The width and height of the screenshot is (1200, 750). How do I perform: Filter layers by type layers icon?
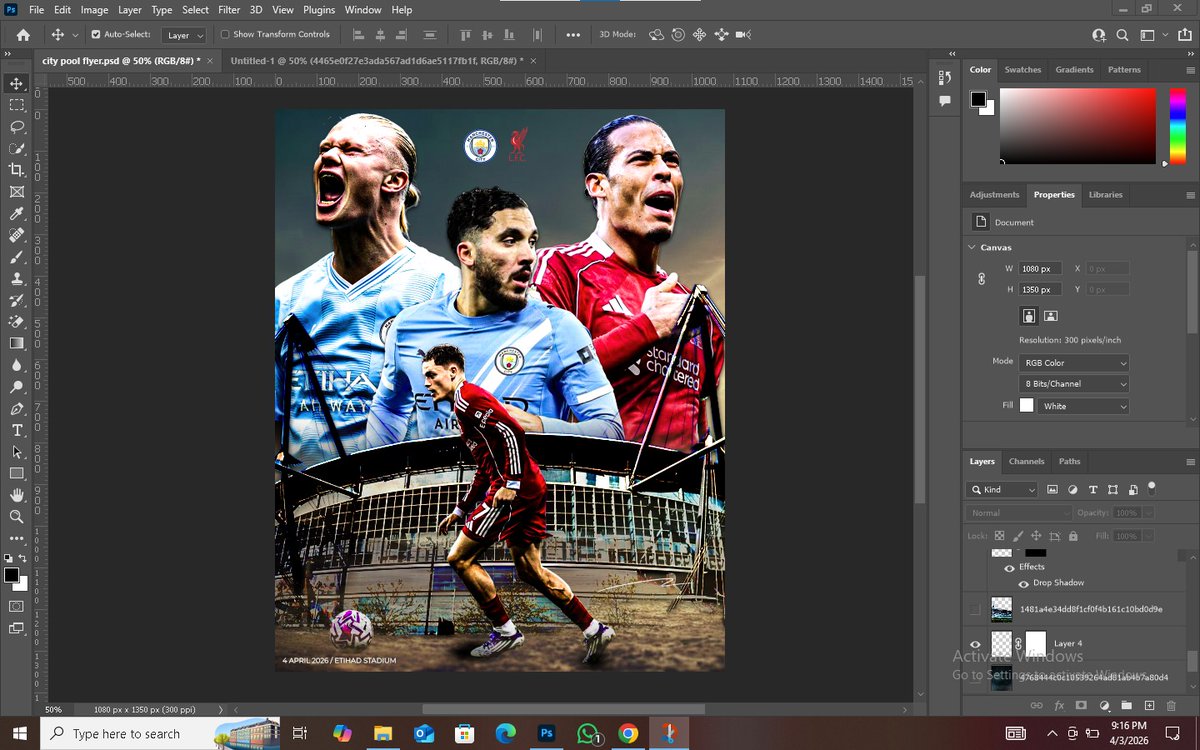(x=1092, y=490)
